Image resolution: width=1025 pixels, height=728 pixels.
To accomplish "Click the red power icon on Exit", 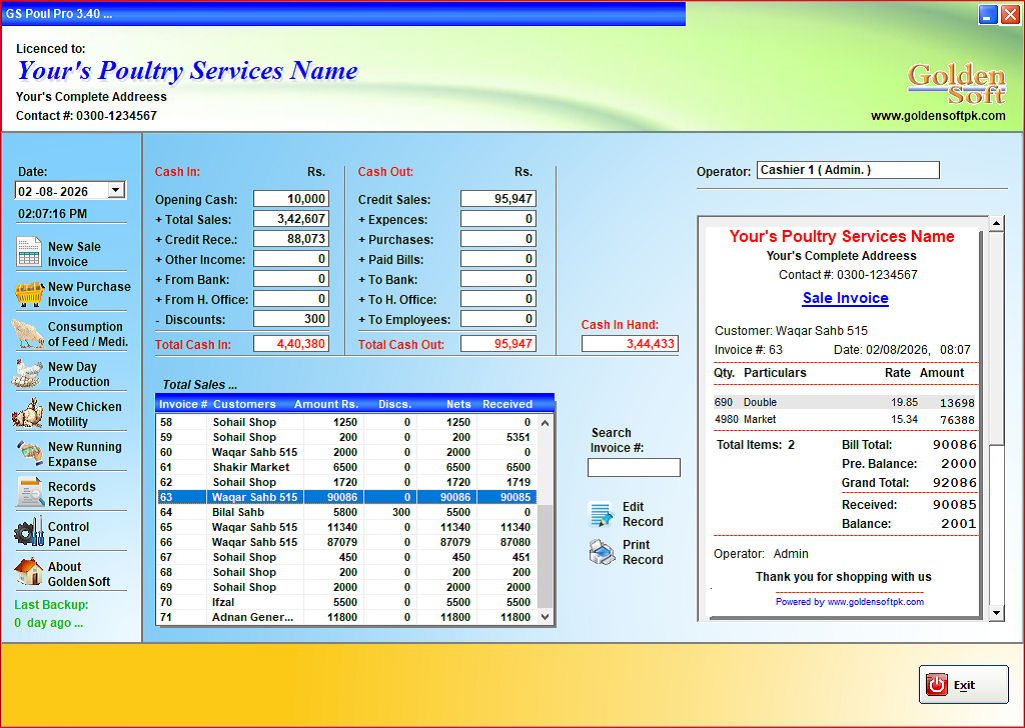I will click(x=936, y=685).
